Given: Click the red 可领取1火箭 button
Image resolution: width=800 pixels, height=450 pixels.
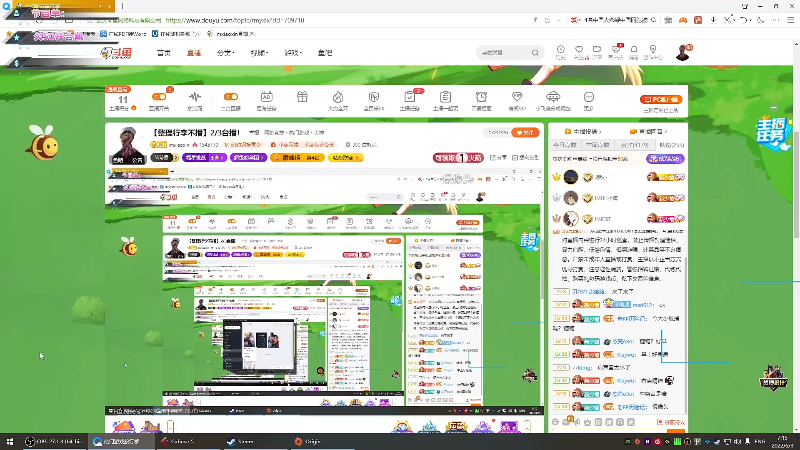Looking at the screenshot, I should tap(458, 158).
